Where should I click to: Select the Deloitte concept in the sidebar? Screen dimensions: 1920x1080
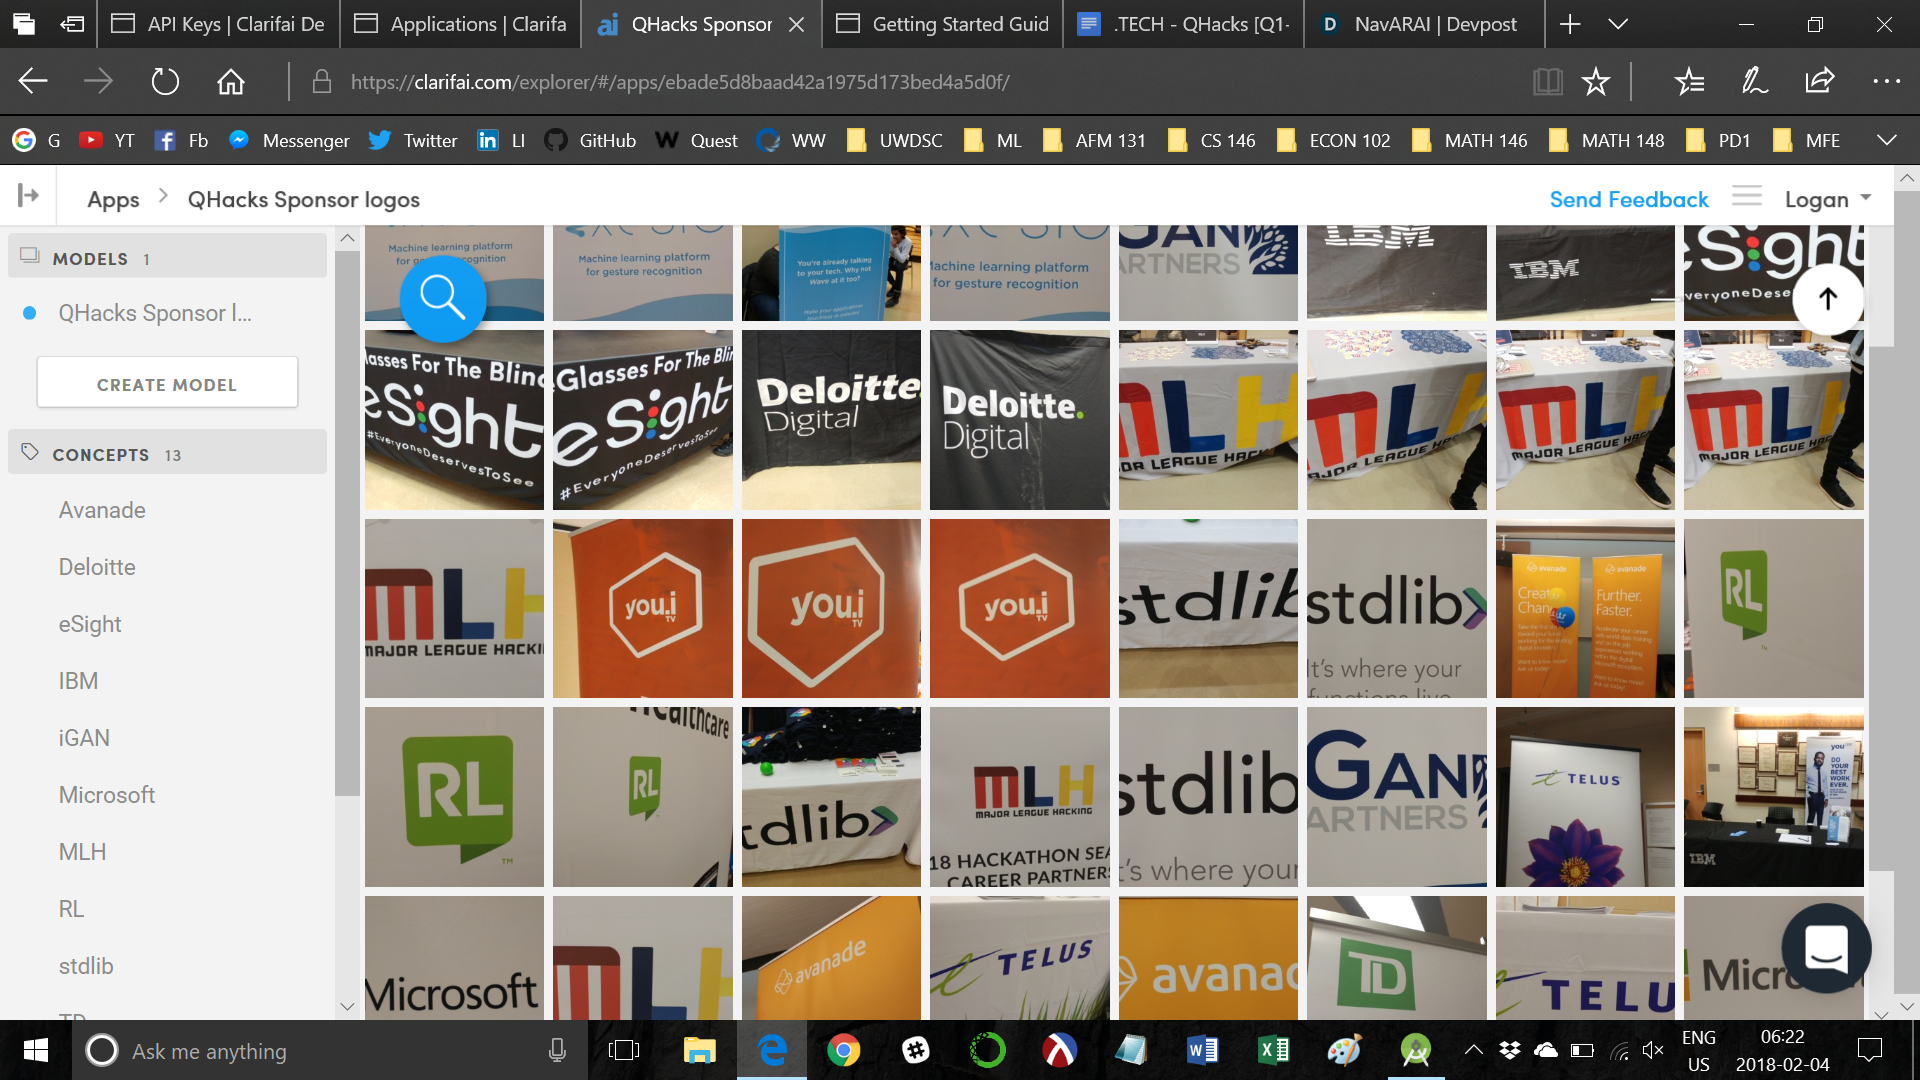tap(97, 567)
